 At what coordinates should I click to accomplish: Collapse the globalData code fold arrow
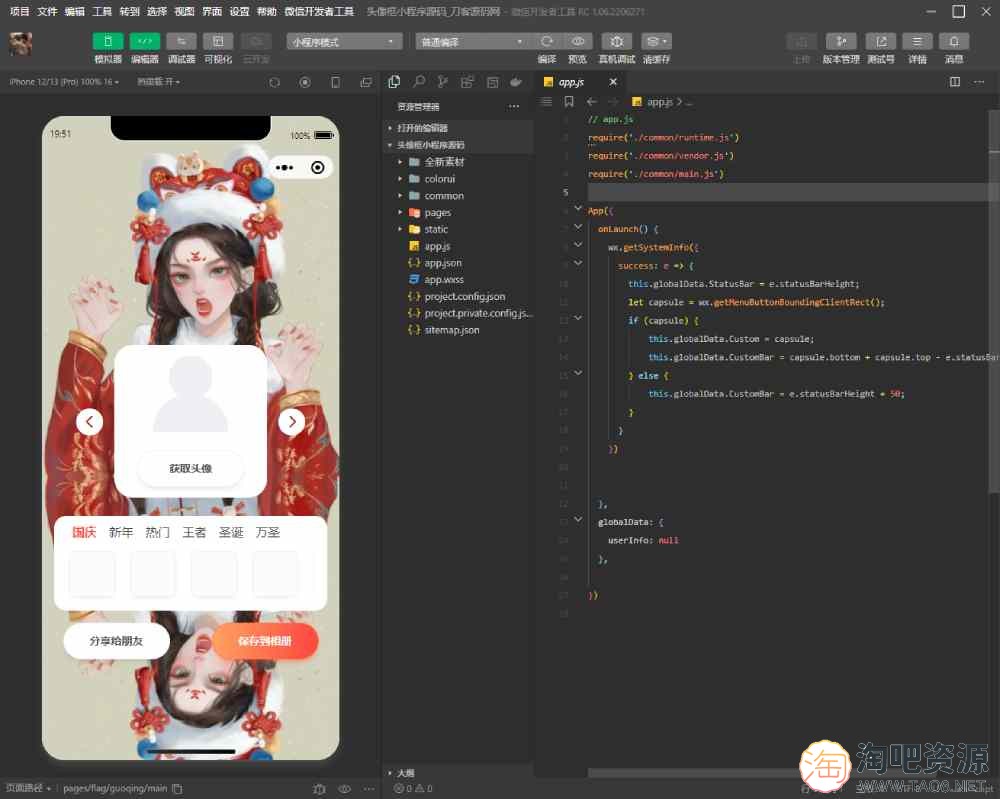point(578,520)
